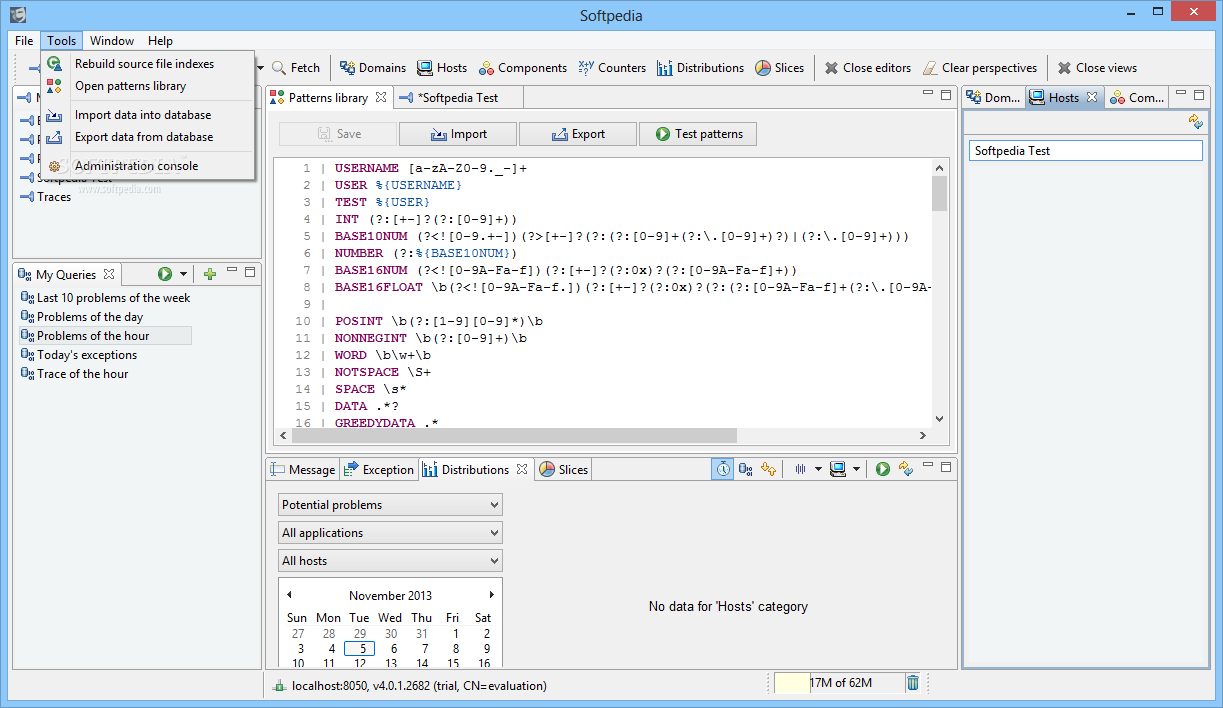Toggle the clock icon in Distributions toolbar
The image size is (1223, 708).
[722, 469]
